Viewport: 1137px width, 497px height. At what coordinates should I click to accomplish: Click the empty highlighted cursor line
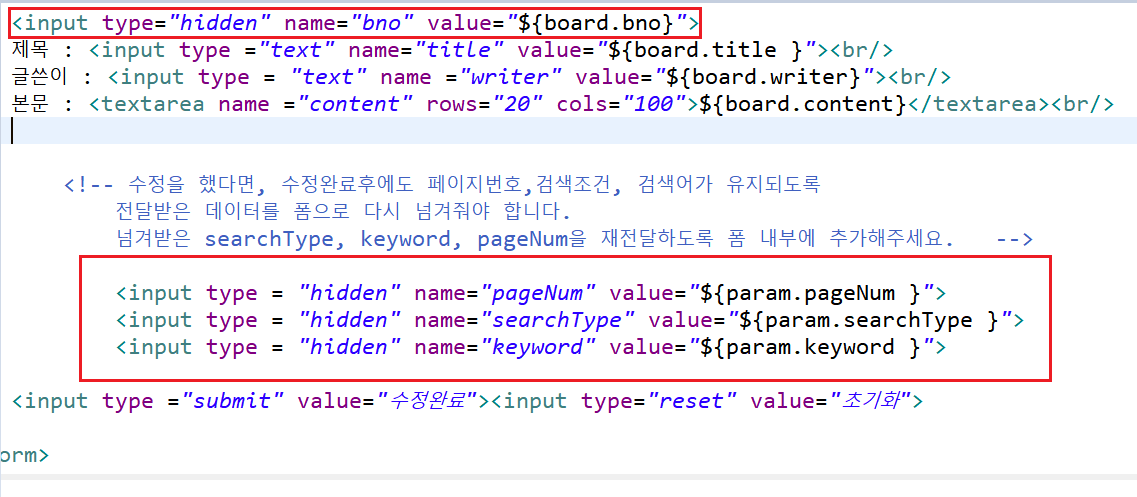[568, 131]
